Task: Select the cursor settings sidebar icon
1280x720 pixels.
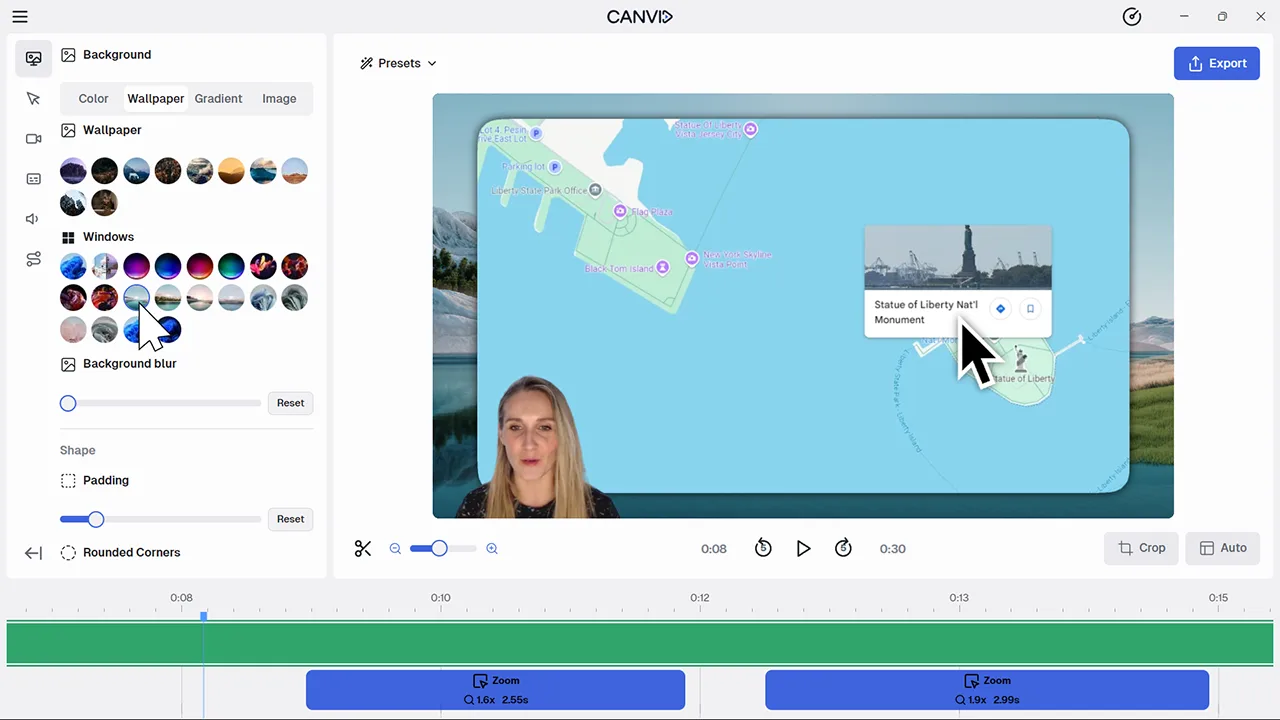Action: (33, 98)
